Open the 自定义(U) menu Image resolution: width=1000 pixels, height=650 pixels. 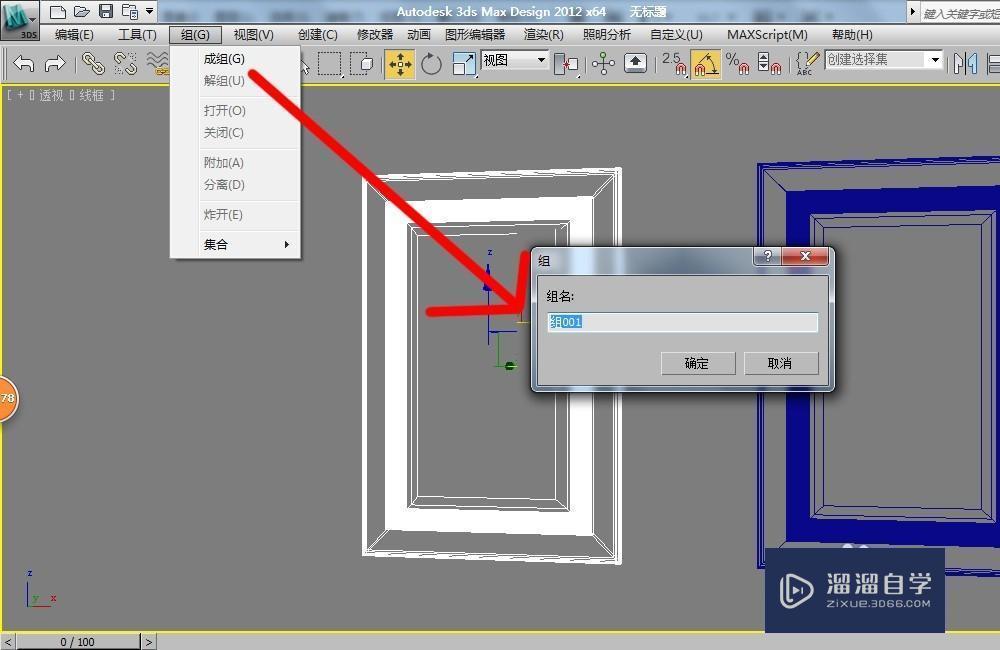tap(676, 34)
